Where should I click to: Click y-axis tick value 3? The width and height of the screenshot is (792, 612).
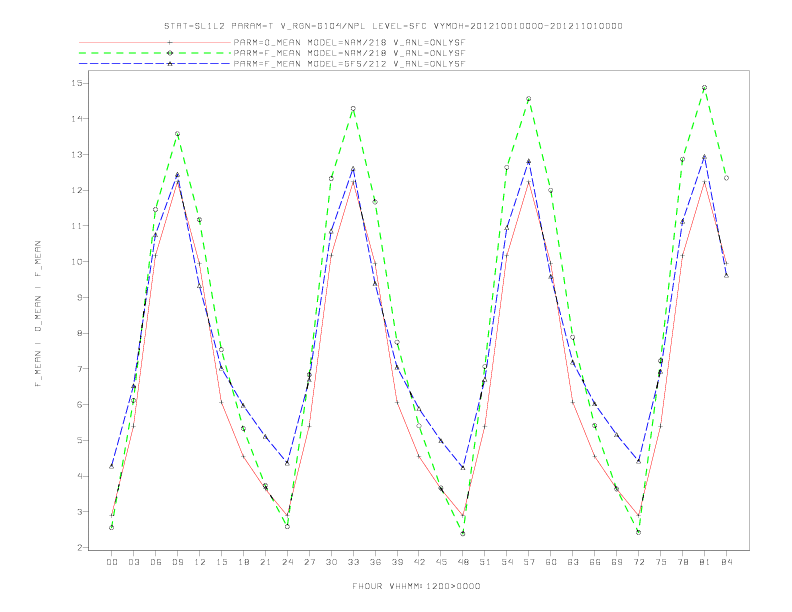(79, 512)
